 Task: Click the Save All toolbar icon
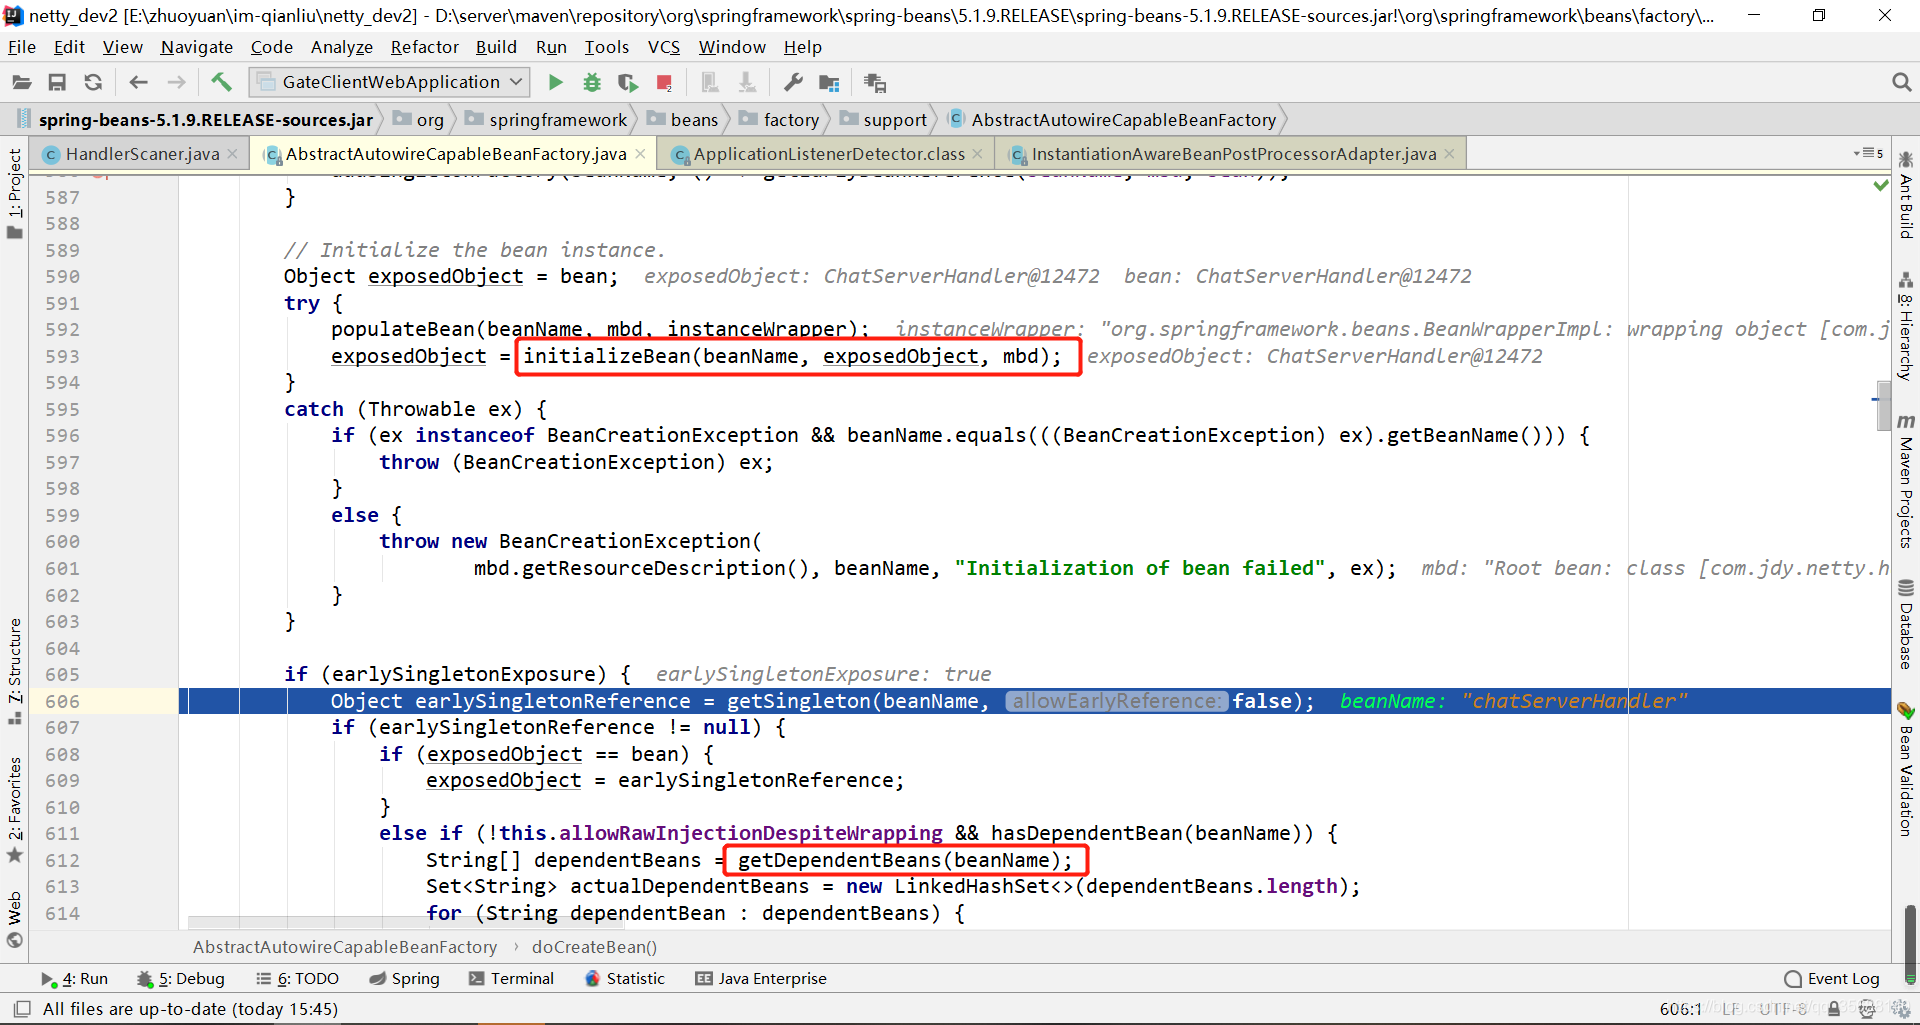(x=57, y=83)
